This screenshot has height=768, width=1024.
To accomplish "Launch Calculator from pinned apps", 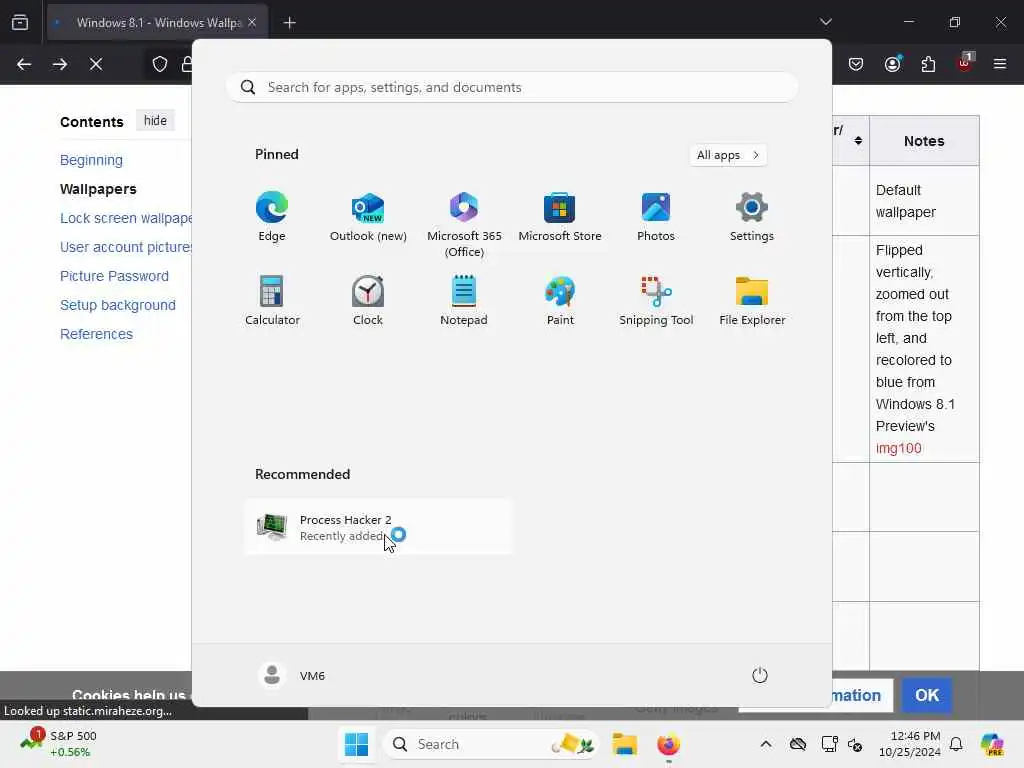I will [272, 300].
